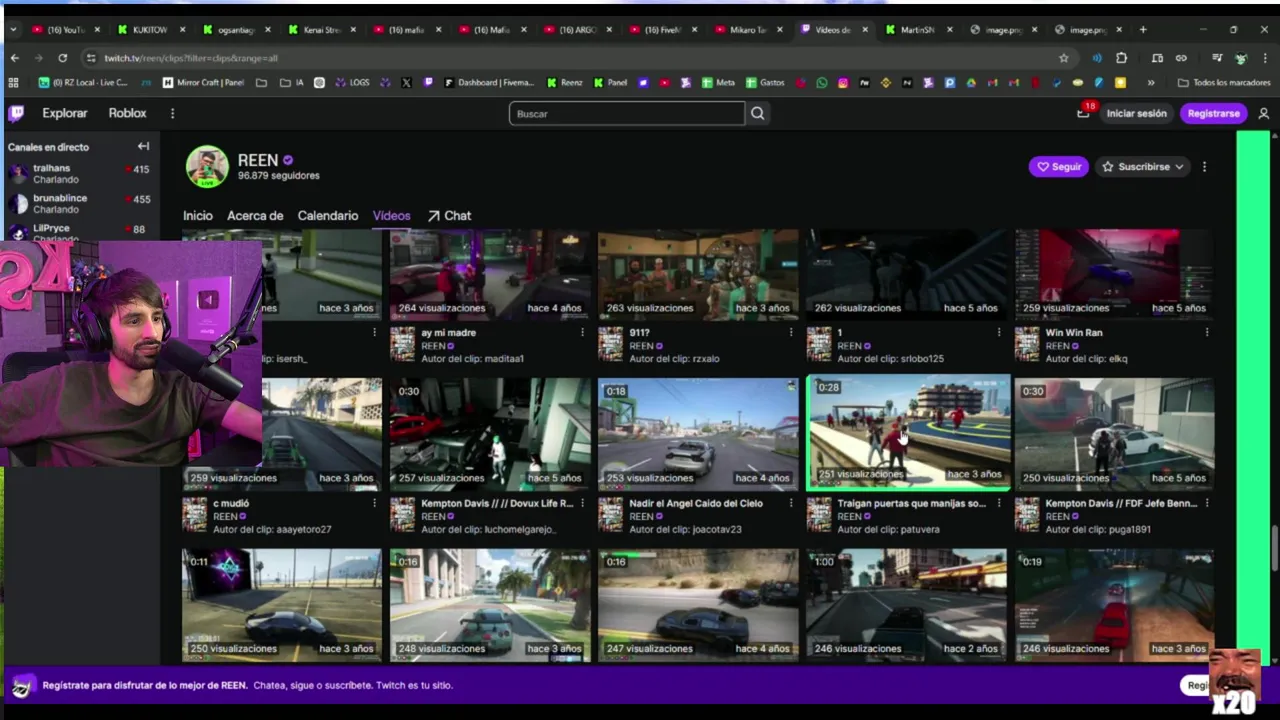Reload the page with the refresh icon
Viewport: 1280px width, 720px height.
62,58
